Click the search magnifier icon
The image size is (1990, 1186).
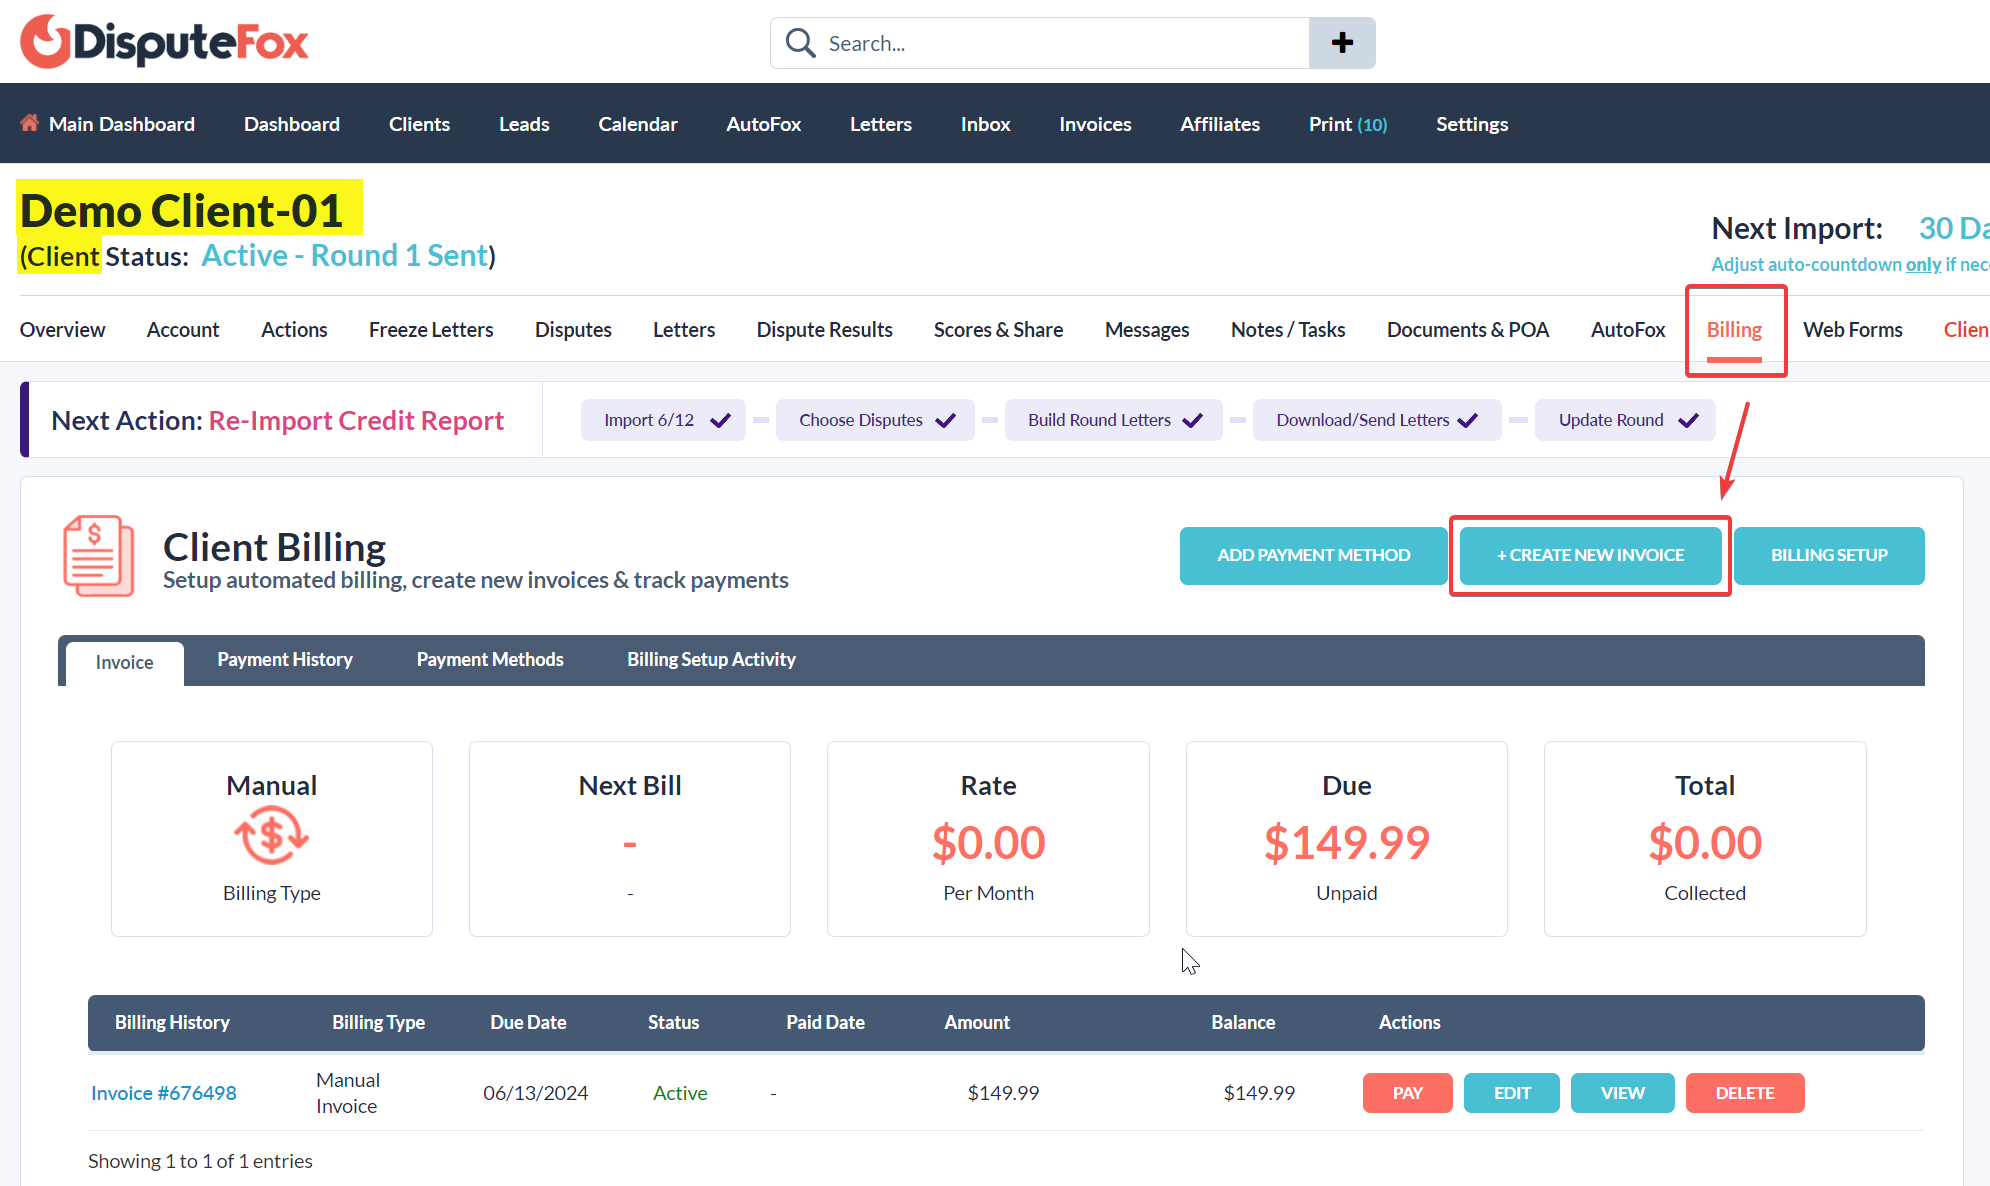(800, 43)
